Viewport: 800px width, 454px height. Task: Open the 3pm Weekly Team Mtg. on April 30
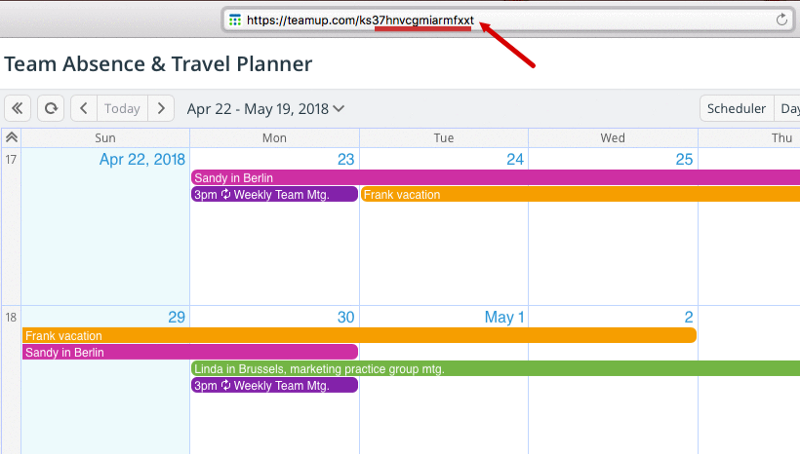[x=274, y=385]
